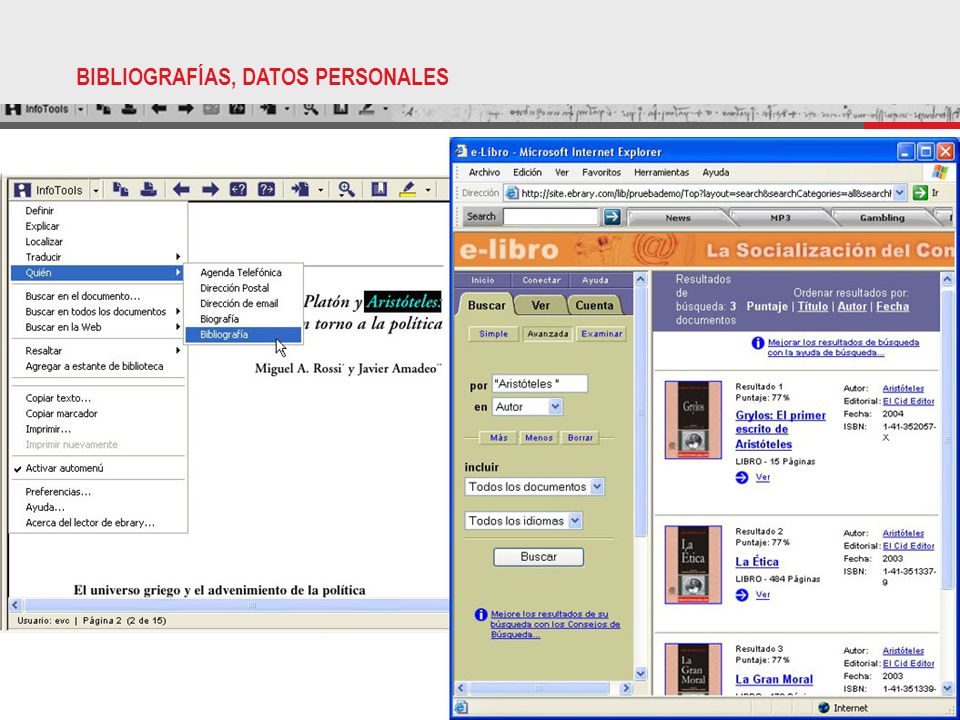Image resolution: width=960 pixels, height=720 pixels.
Task: Open the Grylos book cover thumbnail
Action: coord(693,419)
